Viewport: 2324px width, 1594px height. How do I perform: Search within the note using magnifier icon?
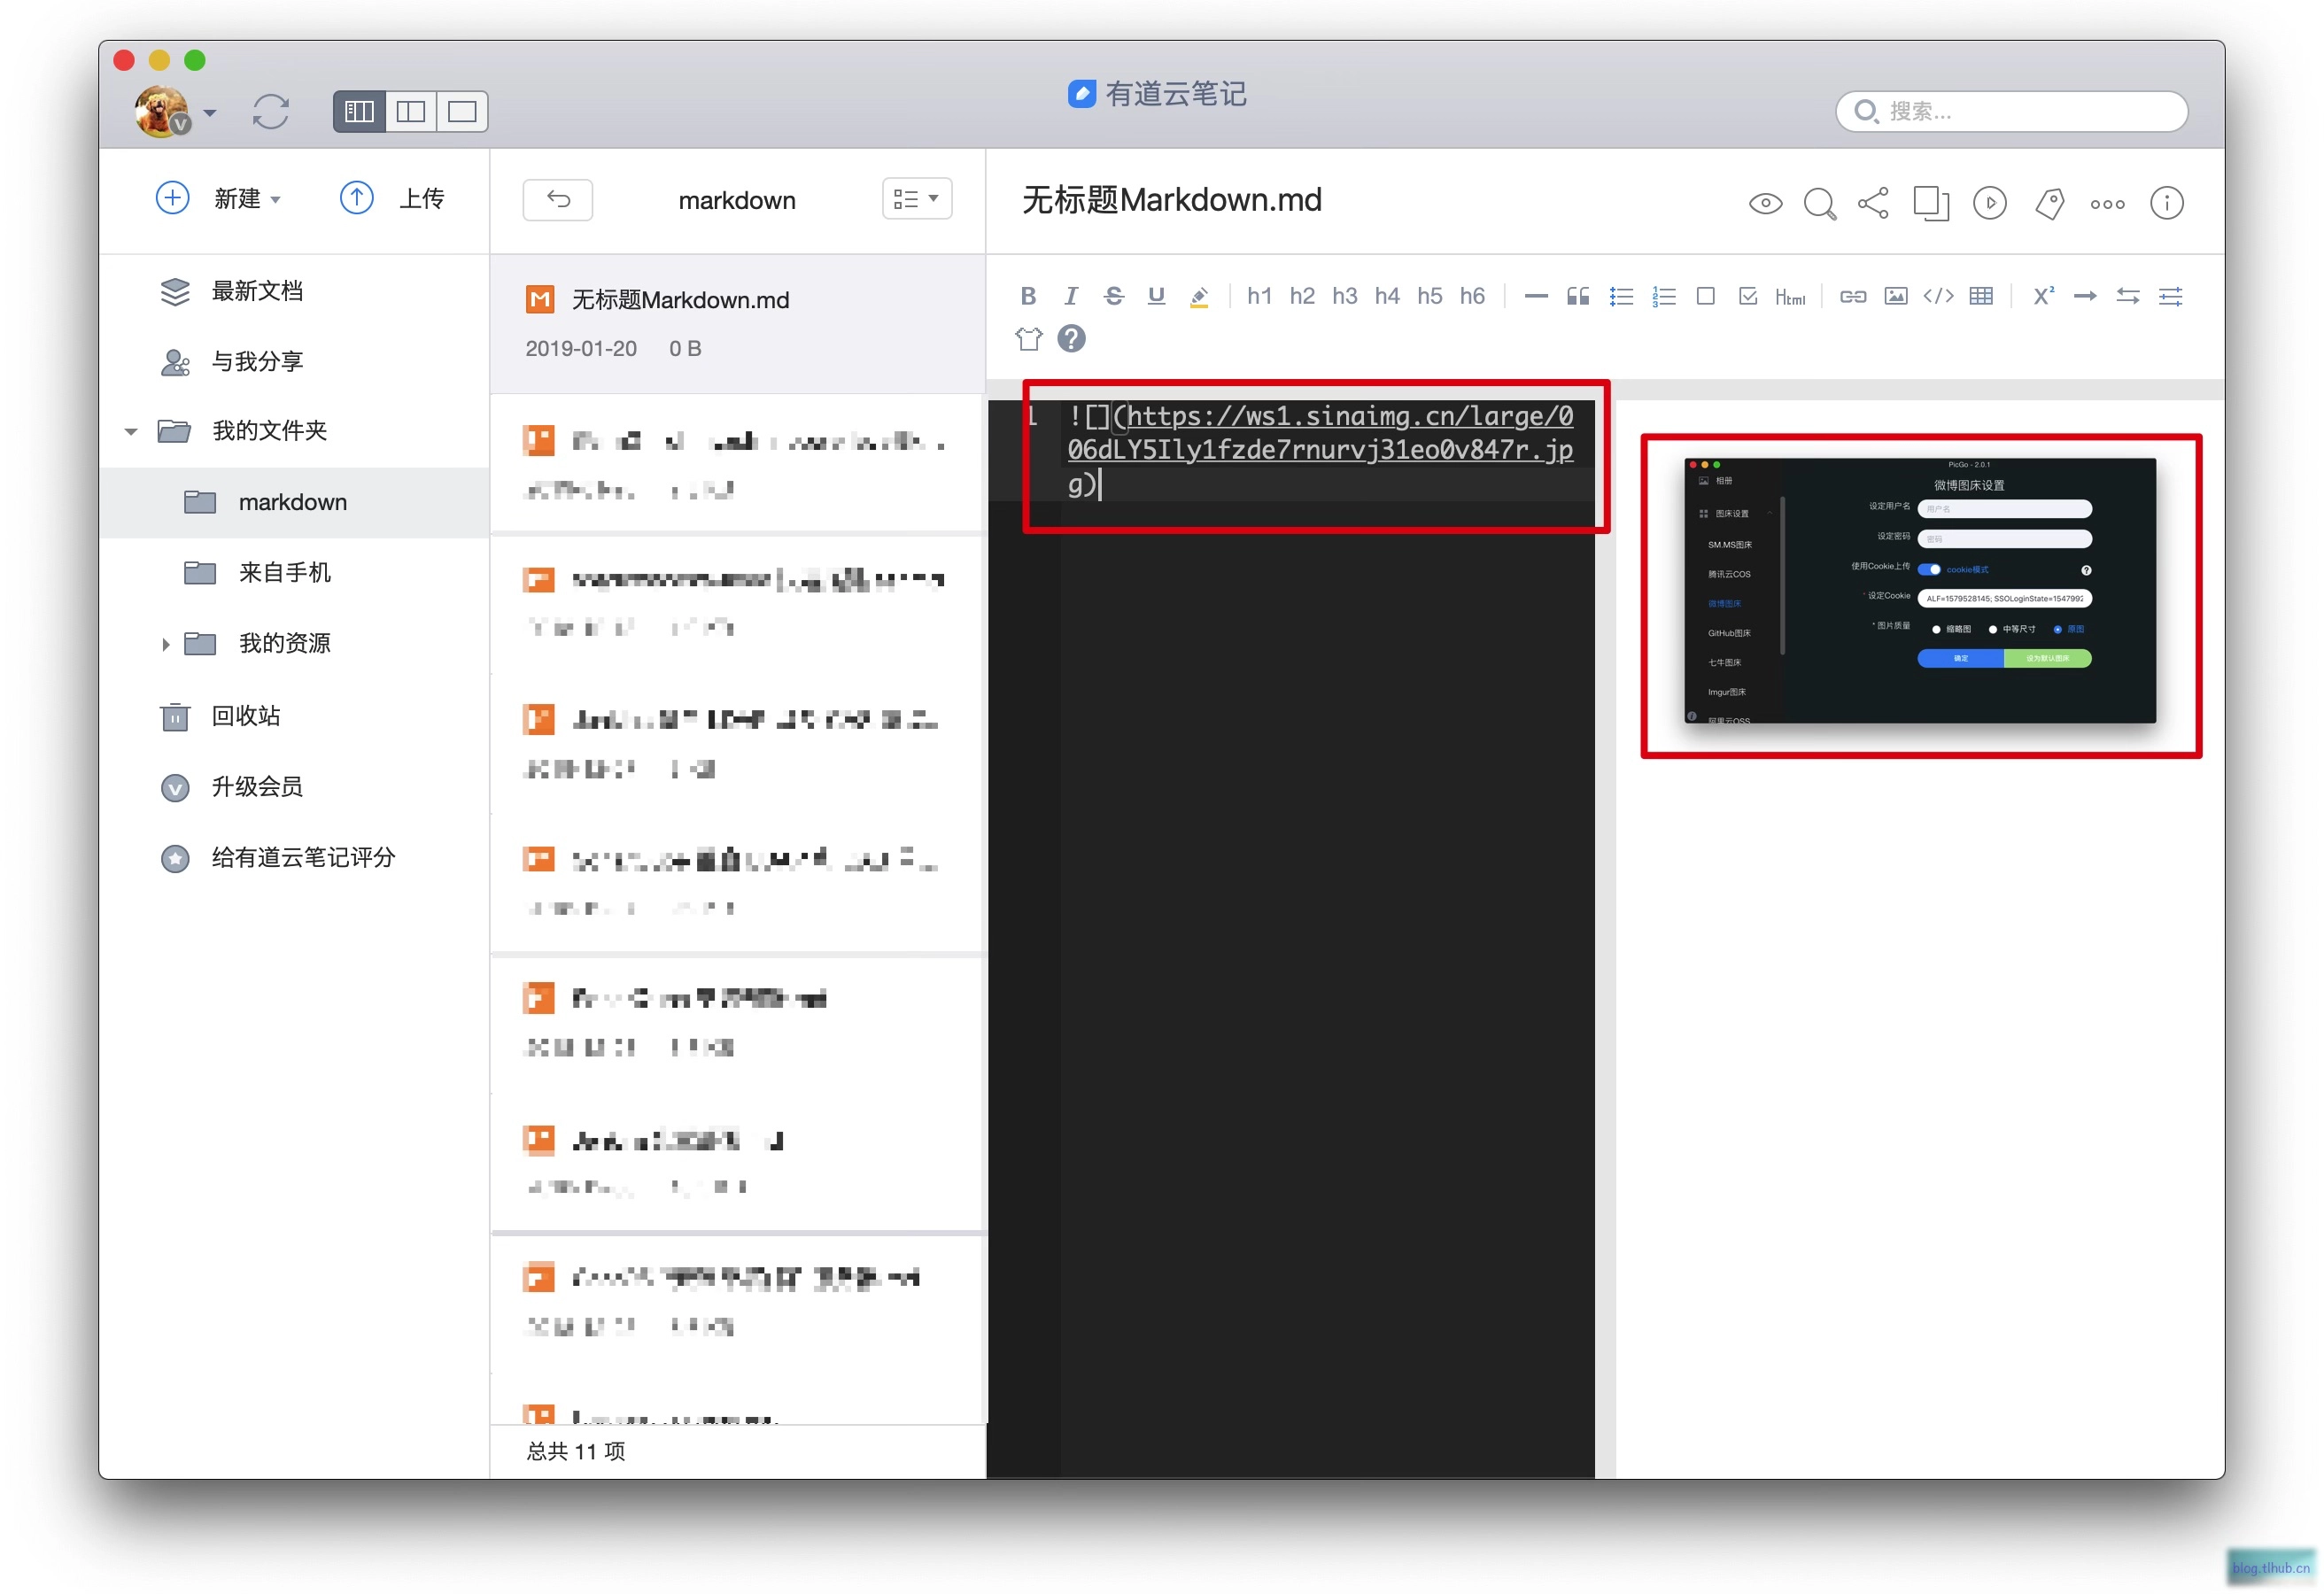point(1820,204)
